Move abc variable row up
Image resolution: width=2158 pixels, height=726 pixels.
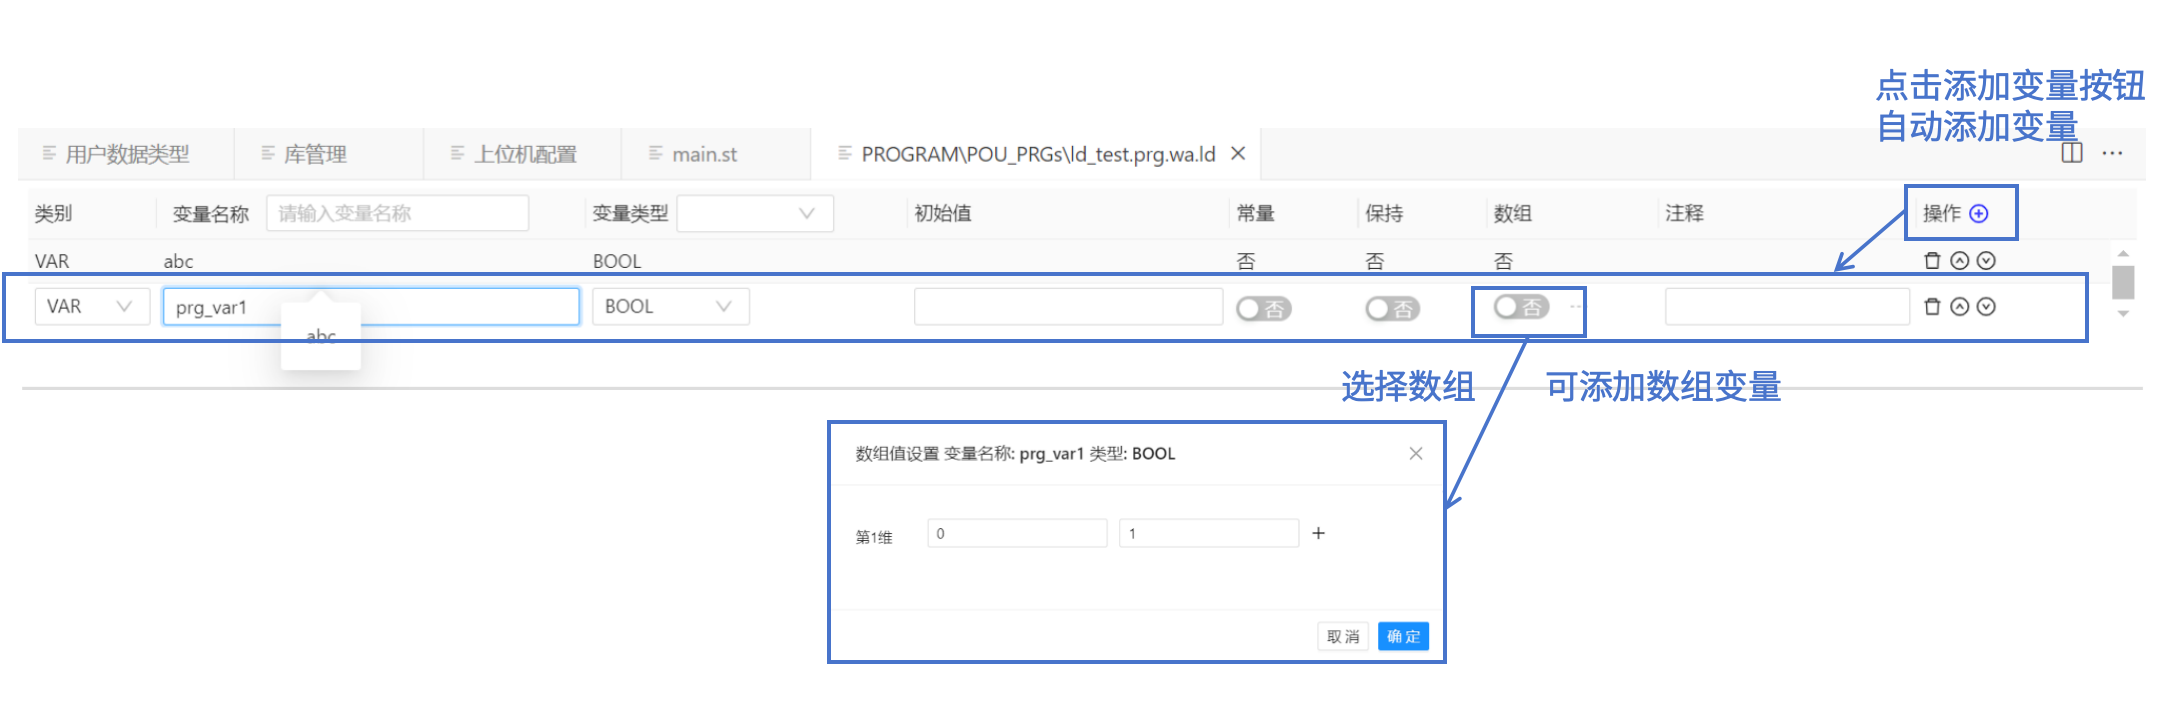pyautogui.click(x=1960, y=261)
